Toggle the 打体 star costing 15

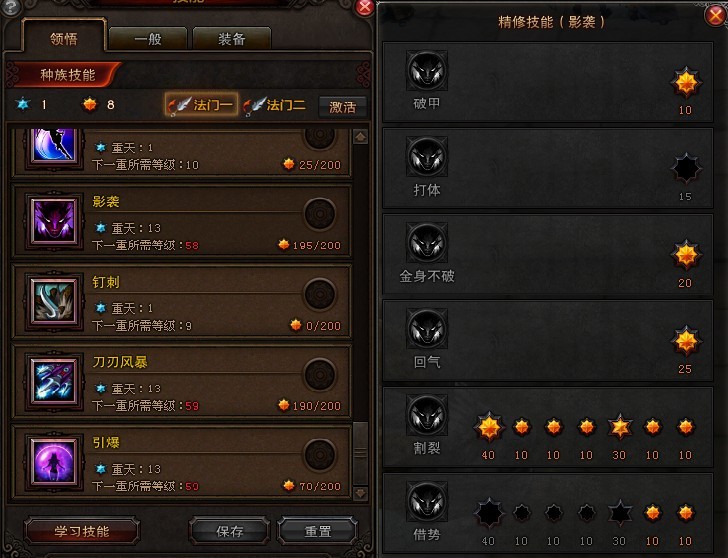click(686, 169)
